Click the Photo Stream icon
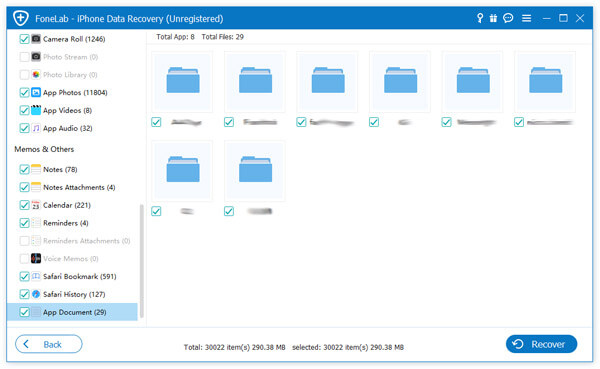 click(x=36, y=57)
